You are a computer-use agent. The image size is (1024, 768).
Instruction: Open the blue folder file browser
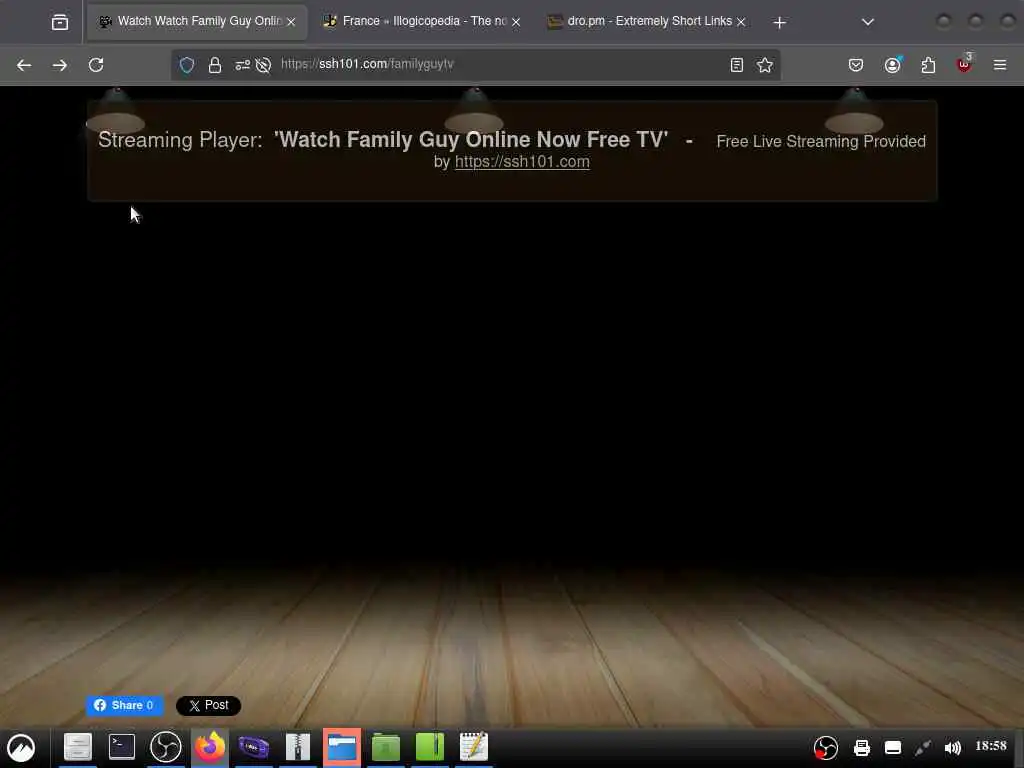click(x=342, y=747)
